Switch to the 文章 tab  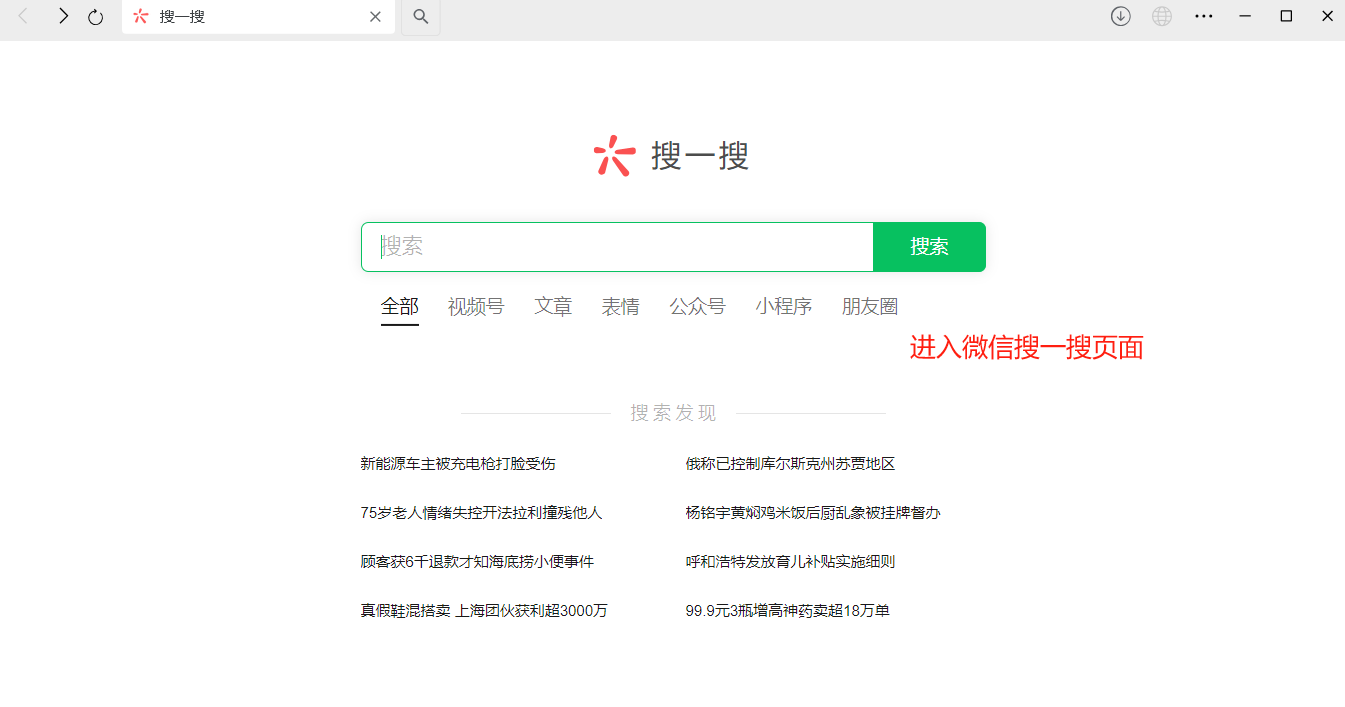coord(553,307)
